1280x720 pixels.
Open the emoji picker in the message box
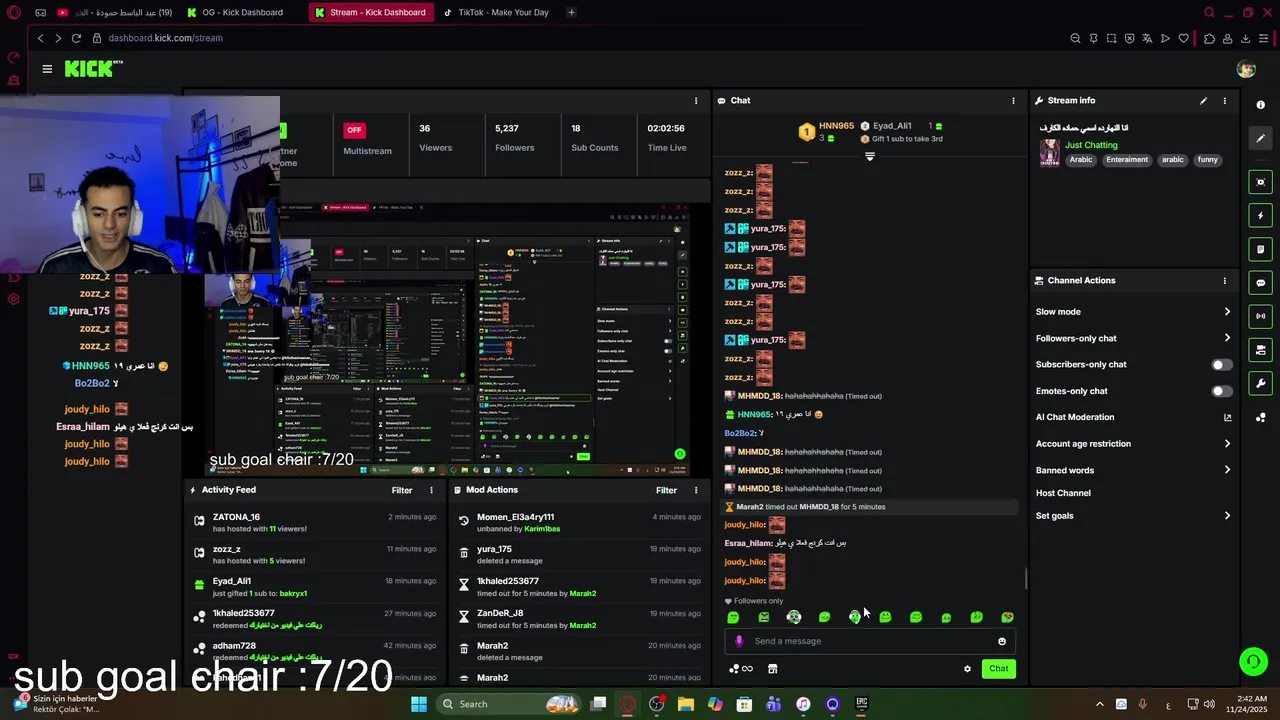click(x=1001, y=642)
